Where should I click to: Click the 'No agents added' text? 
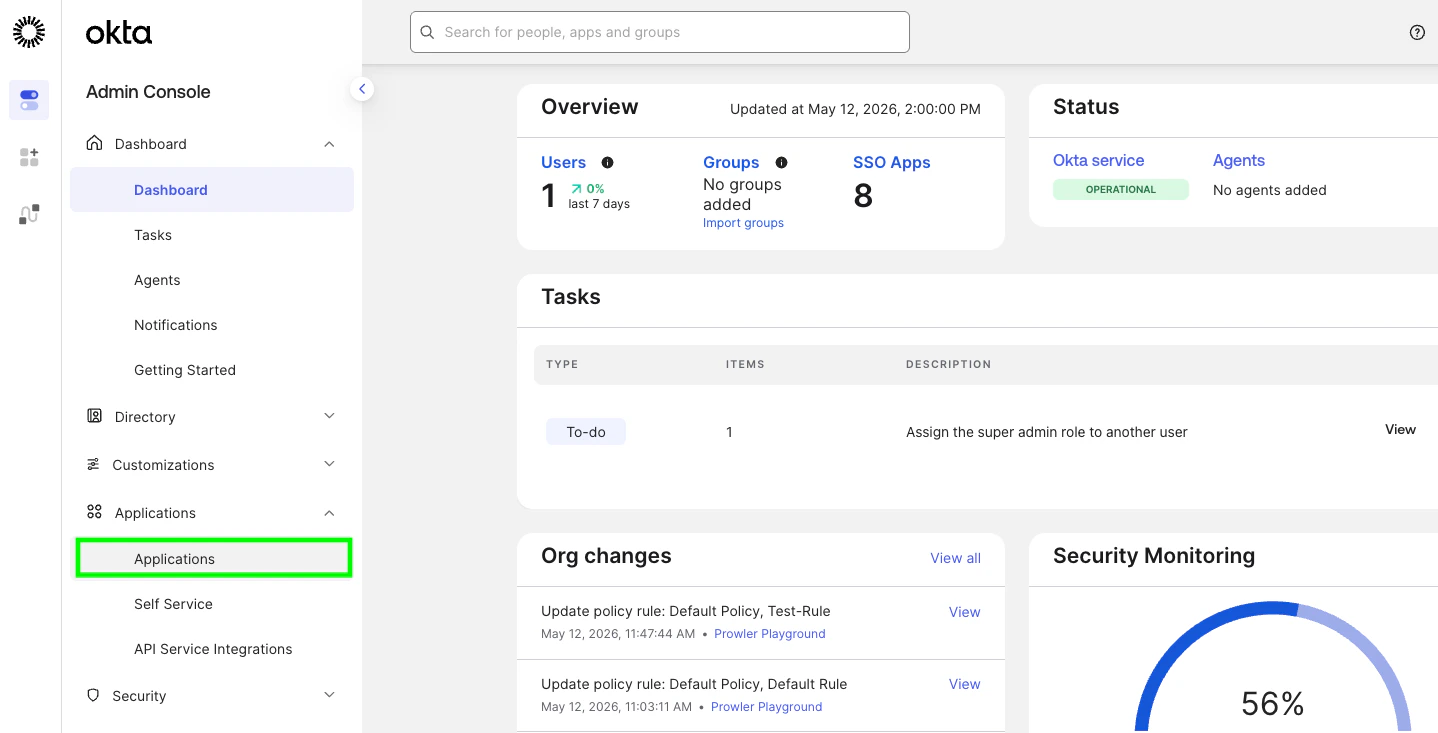coord(1270,190)
